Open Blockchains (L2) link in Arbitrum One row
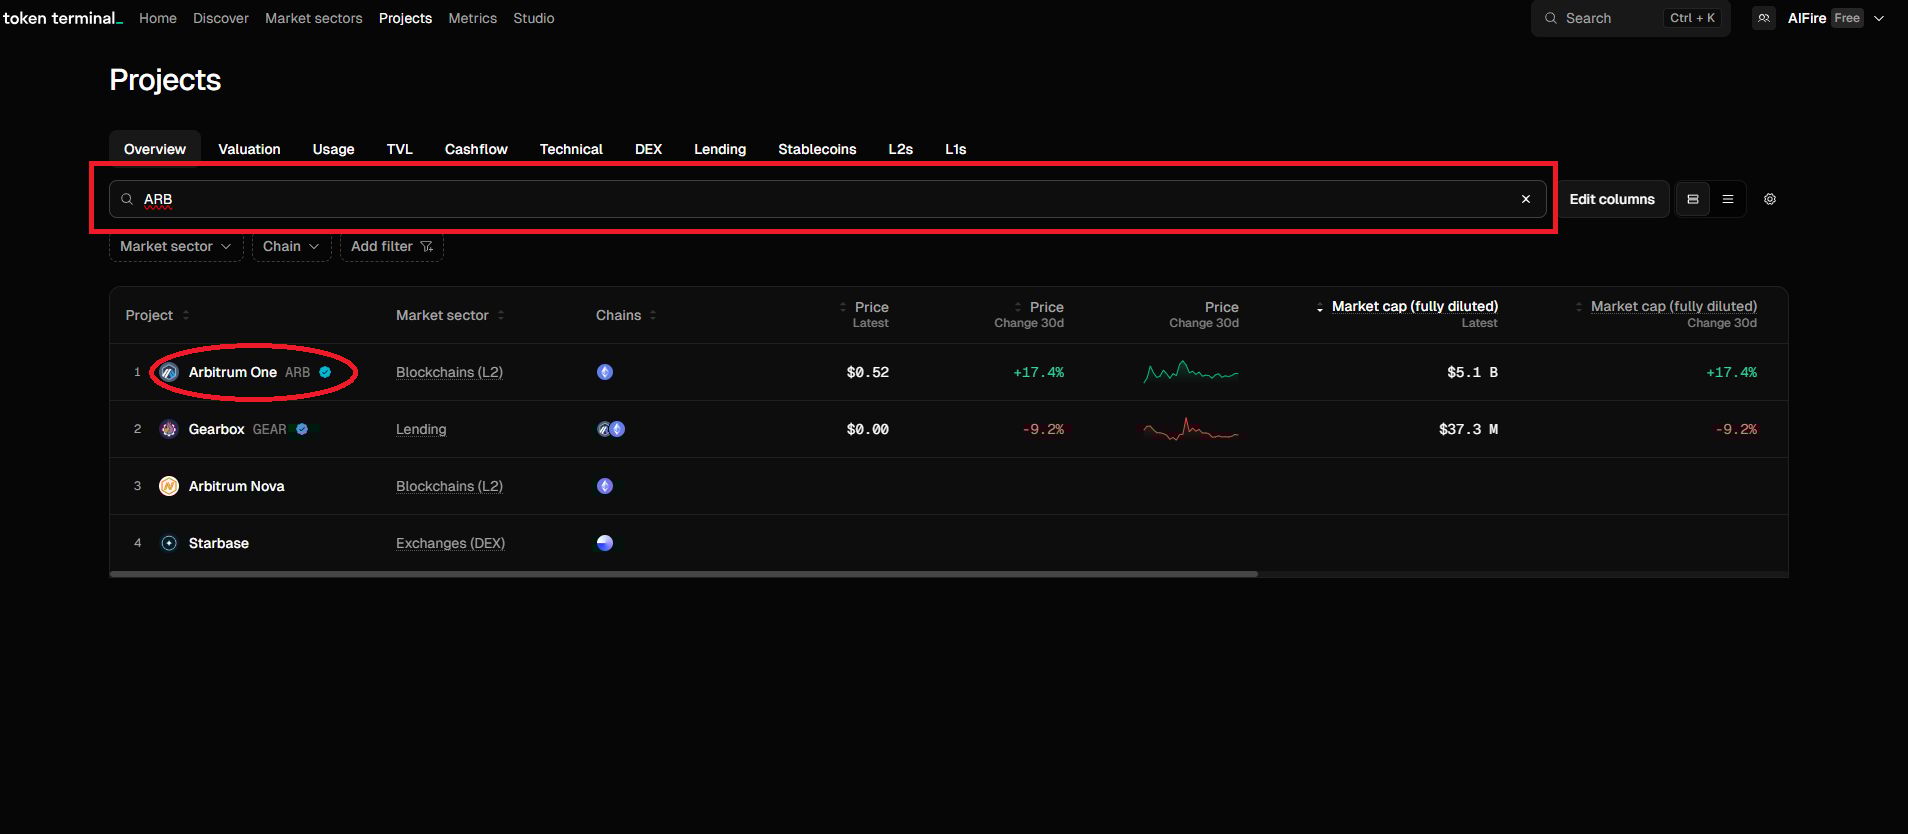This screenshot has height=834, width=1908. (449, 372)
